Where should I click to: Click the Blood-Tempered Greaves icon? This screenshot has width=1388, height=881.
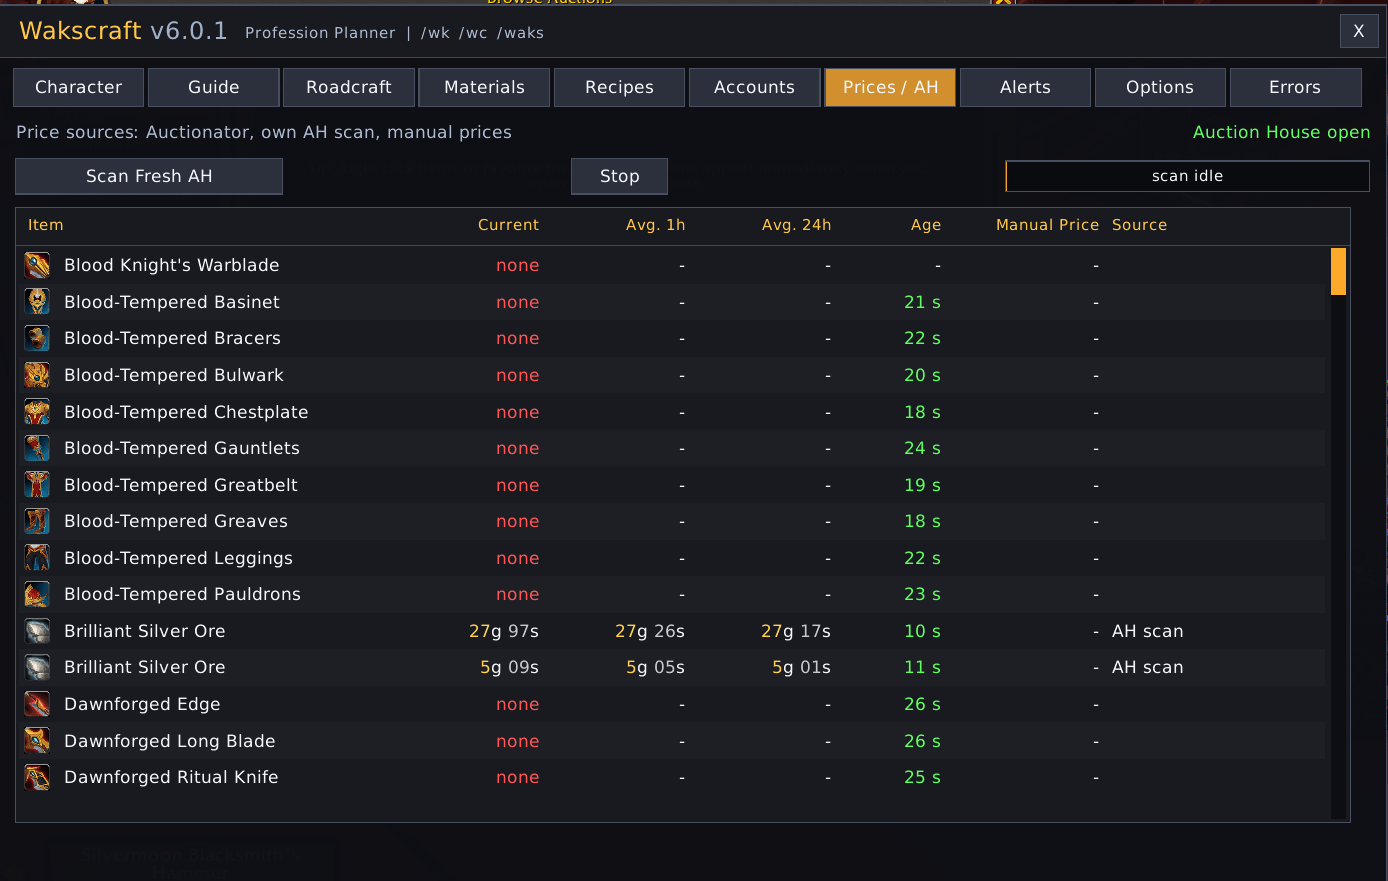pos(37,521)
